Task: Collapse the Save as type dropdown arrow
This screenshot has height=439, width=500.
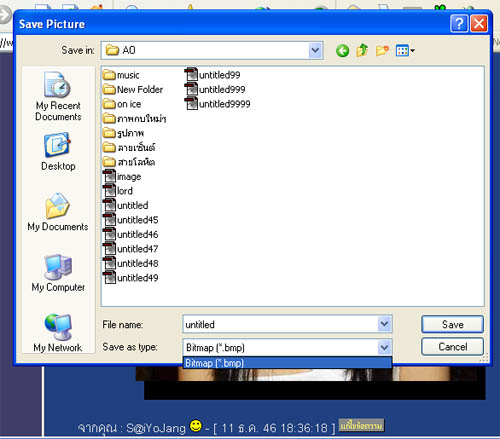Action: tap(384, 347)
